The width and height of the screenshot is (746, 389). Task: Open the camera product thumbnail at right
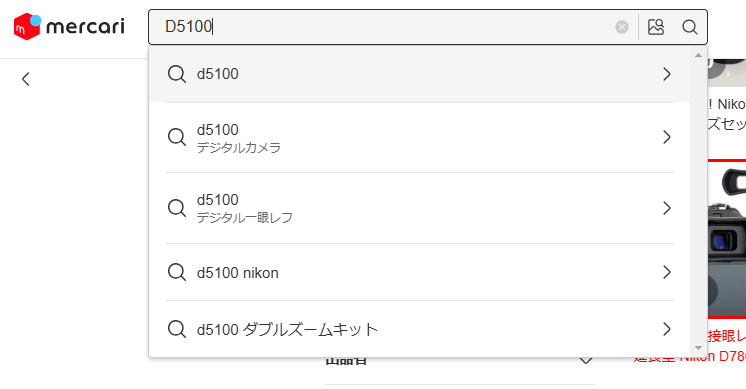pyautogui.click(x=726, y=239)
